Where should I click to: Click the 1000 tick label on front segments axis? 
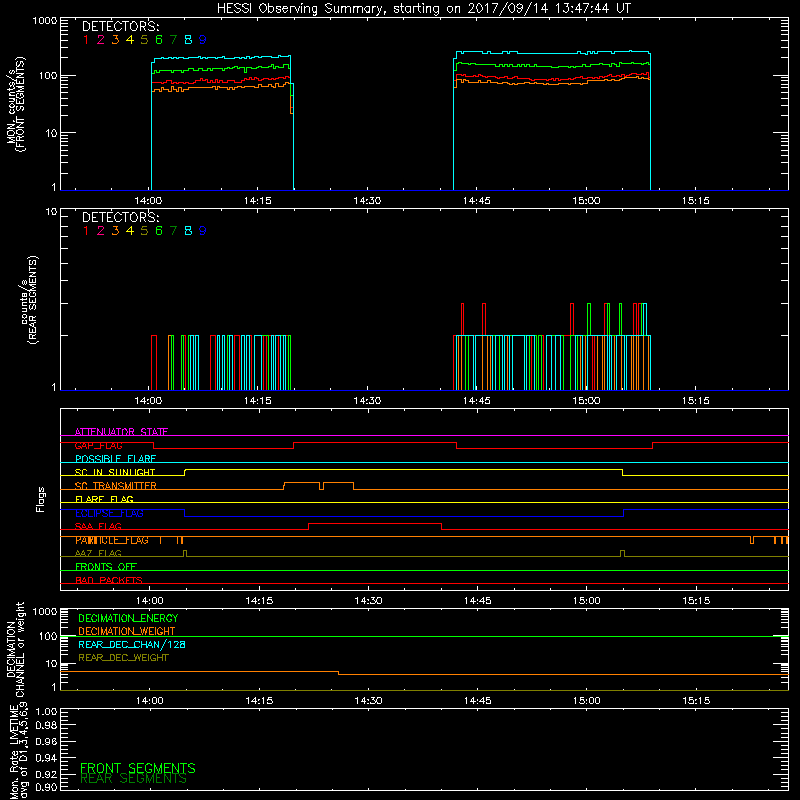tap(45, 21)
